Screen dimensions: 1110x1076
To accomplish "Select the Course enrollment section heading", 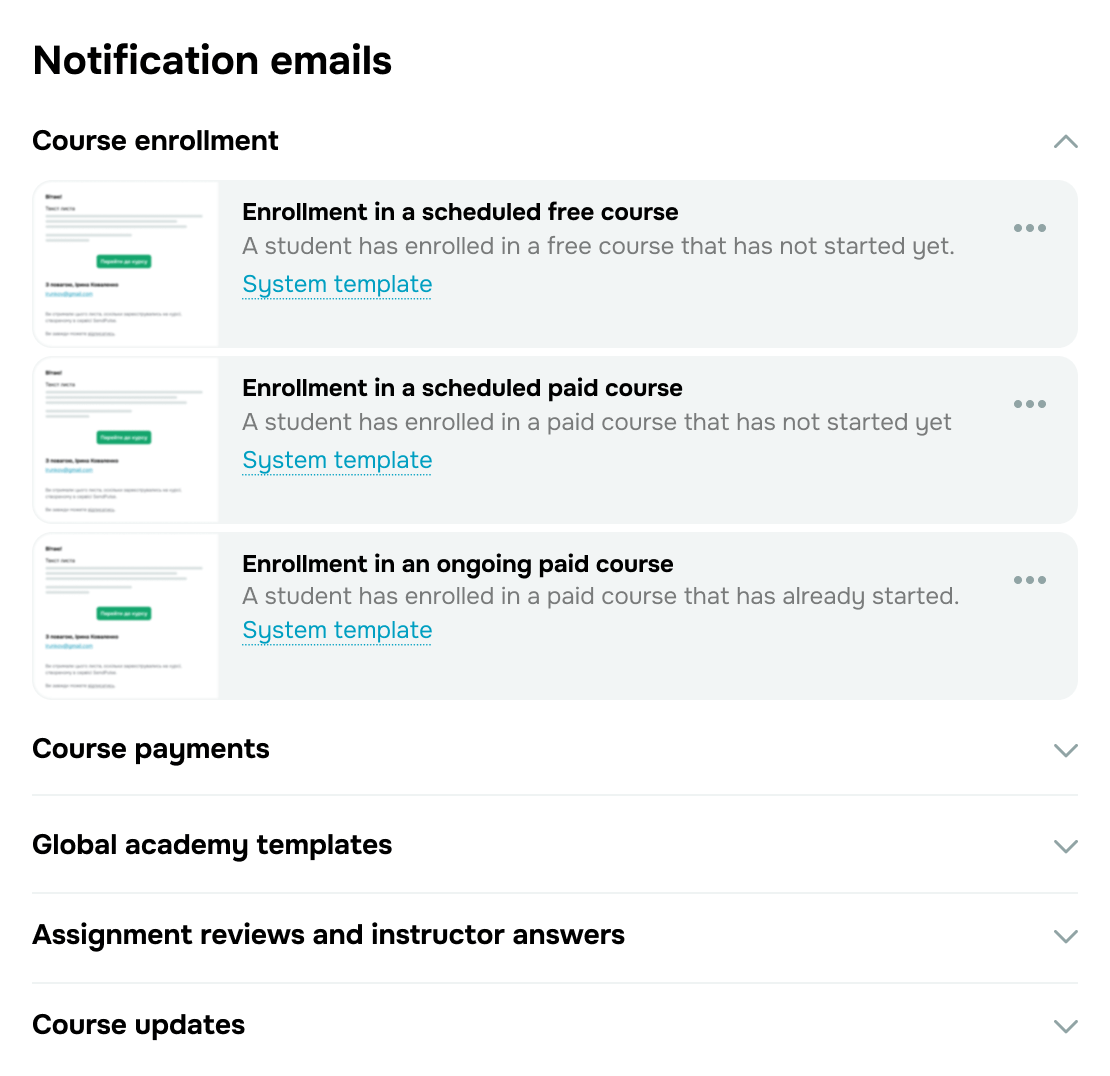I will pyautogui.click(x=155, y=141).
